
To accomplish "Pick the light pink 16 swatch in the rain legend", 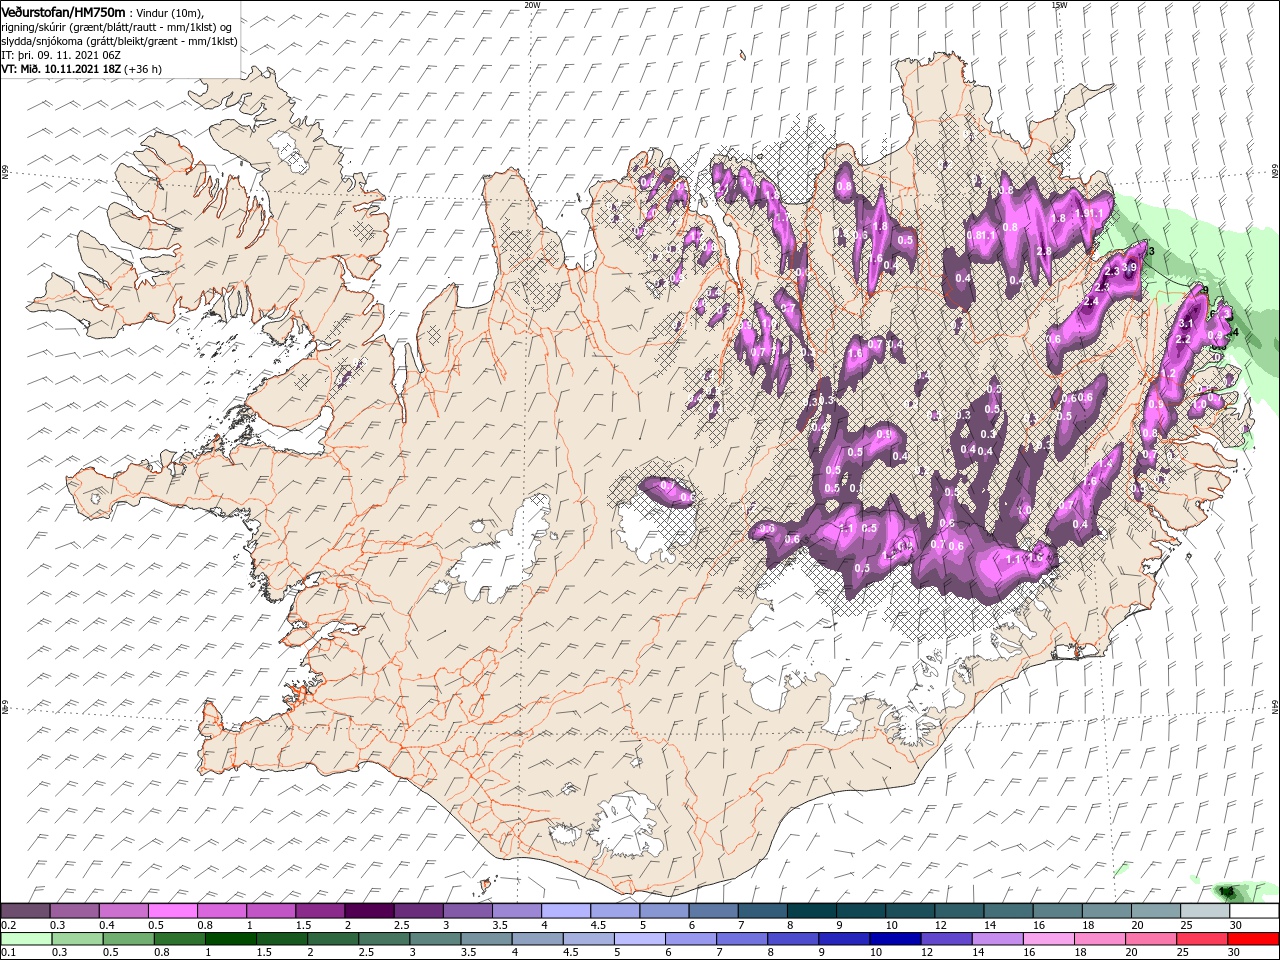I will tap(1048, 939).
